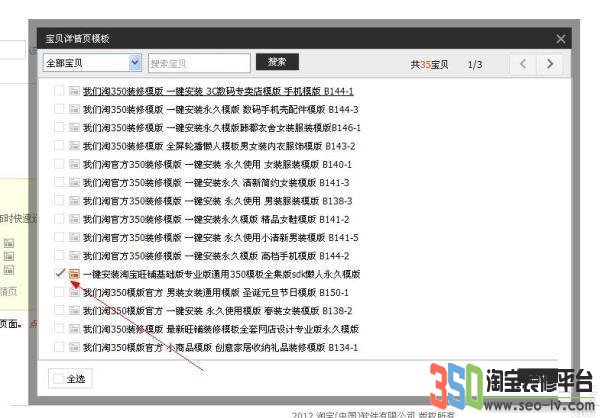600x418 pixels.
Task: Click the 共35宝贝 item count text
Action: (429, 64)
